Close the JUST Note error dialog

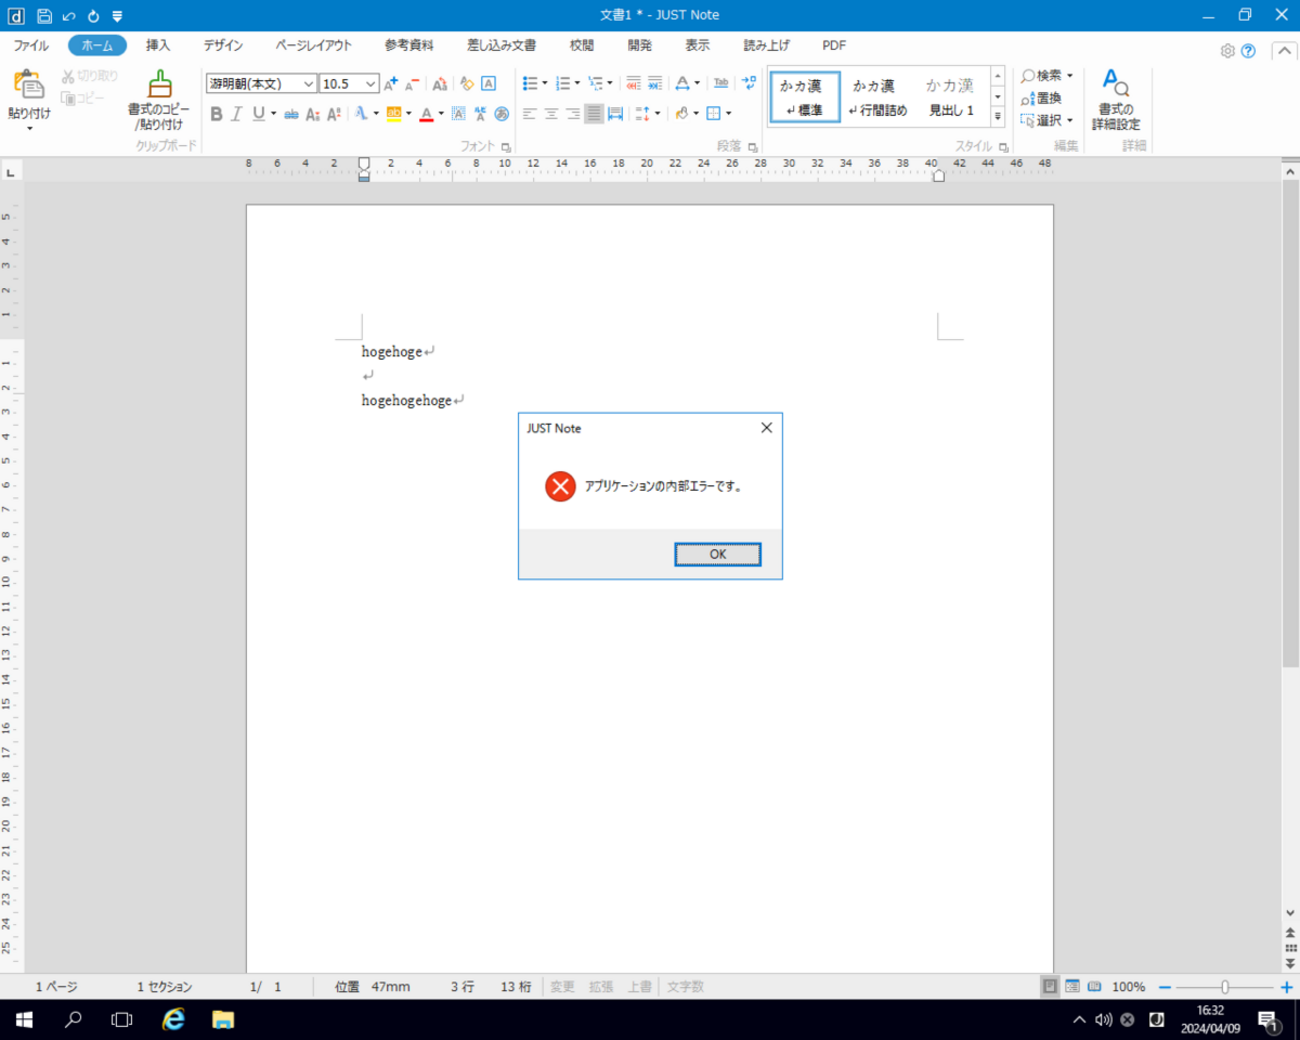[x=766, y=428]
